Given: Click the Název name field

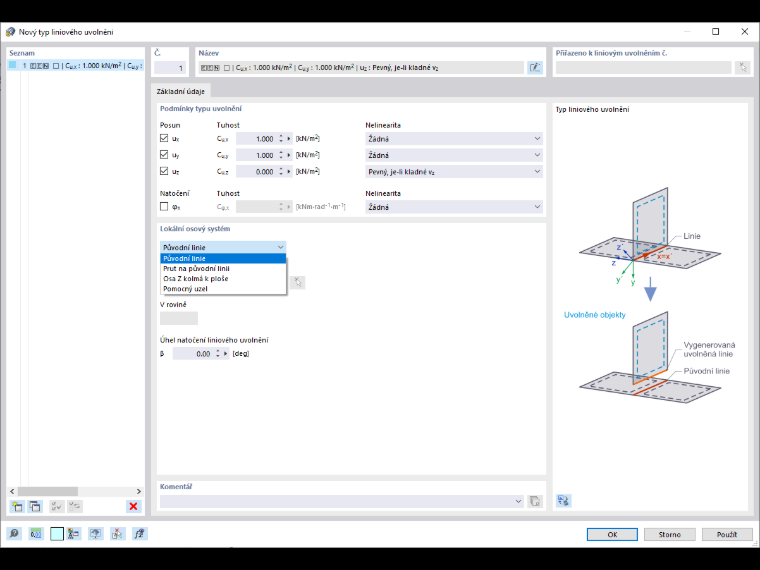Looking at the screenshot, I should pyautogui.click(x=361, y=68).
